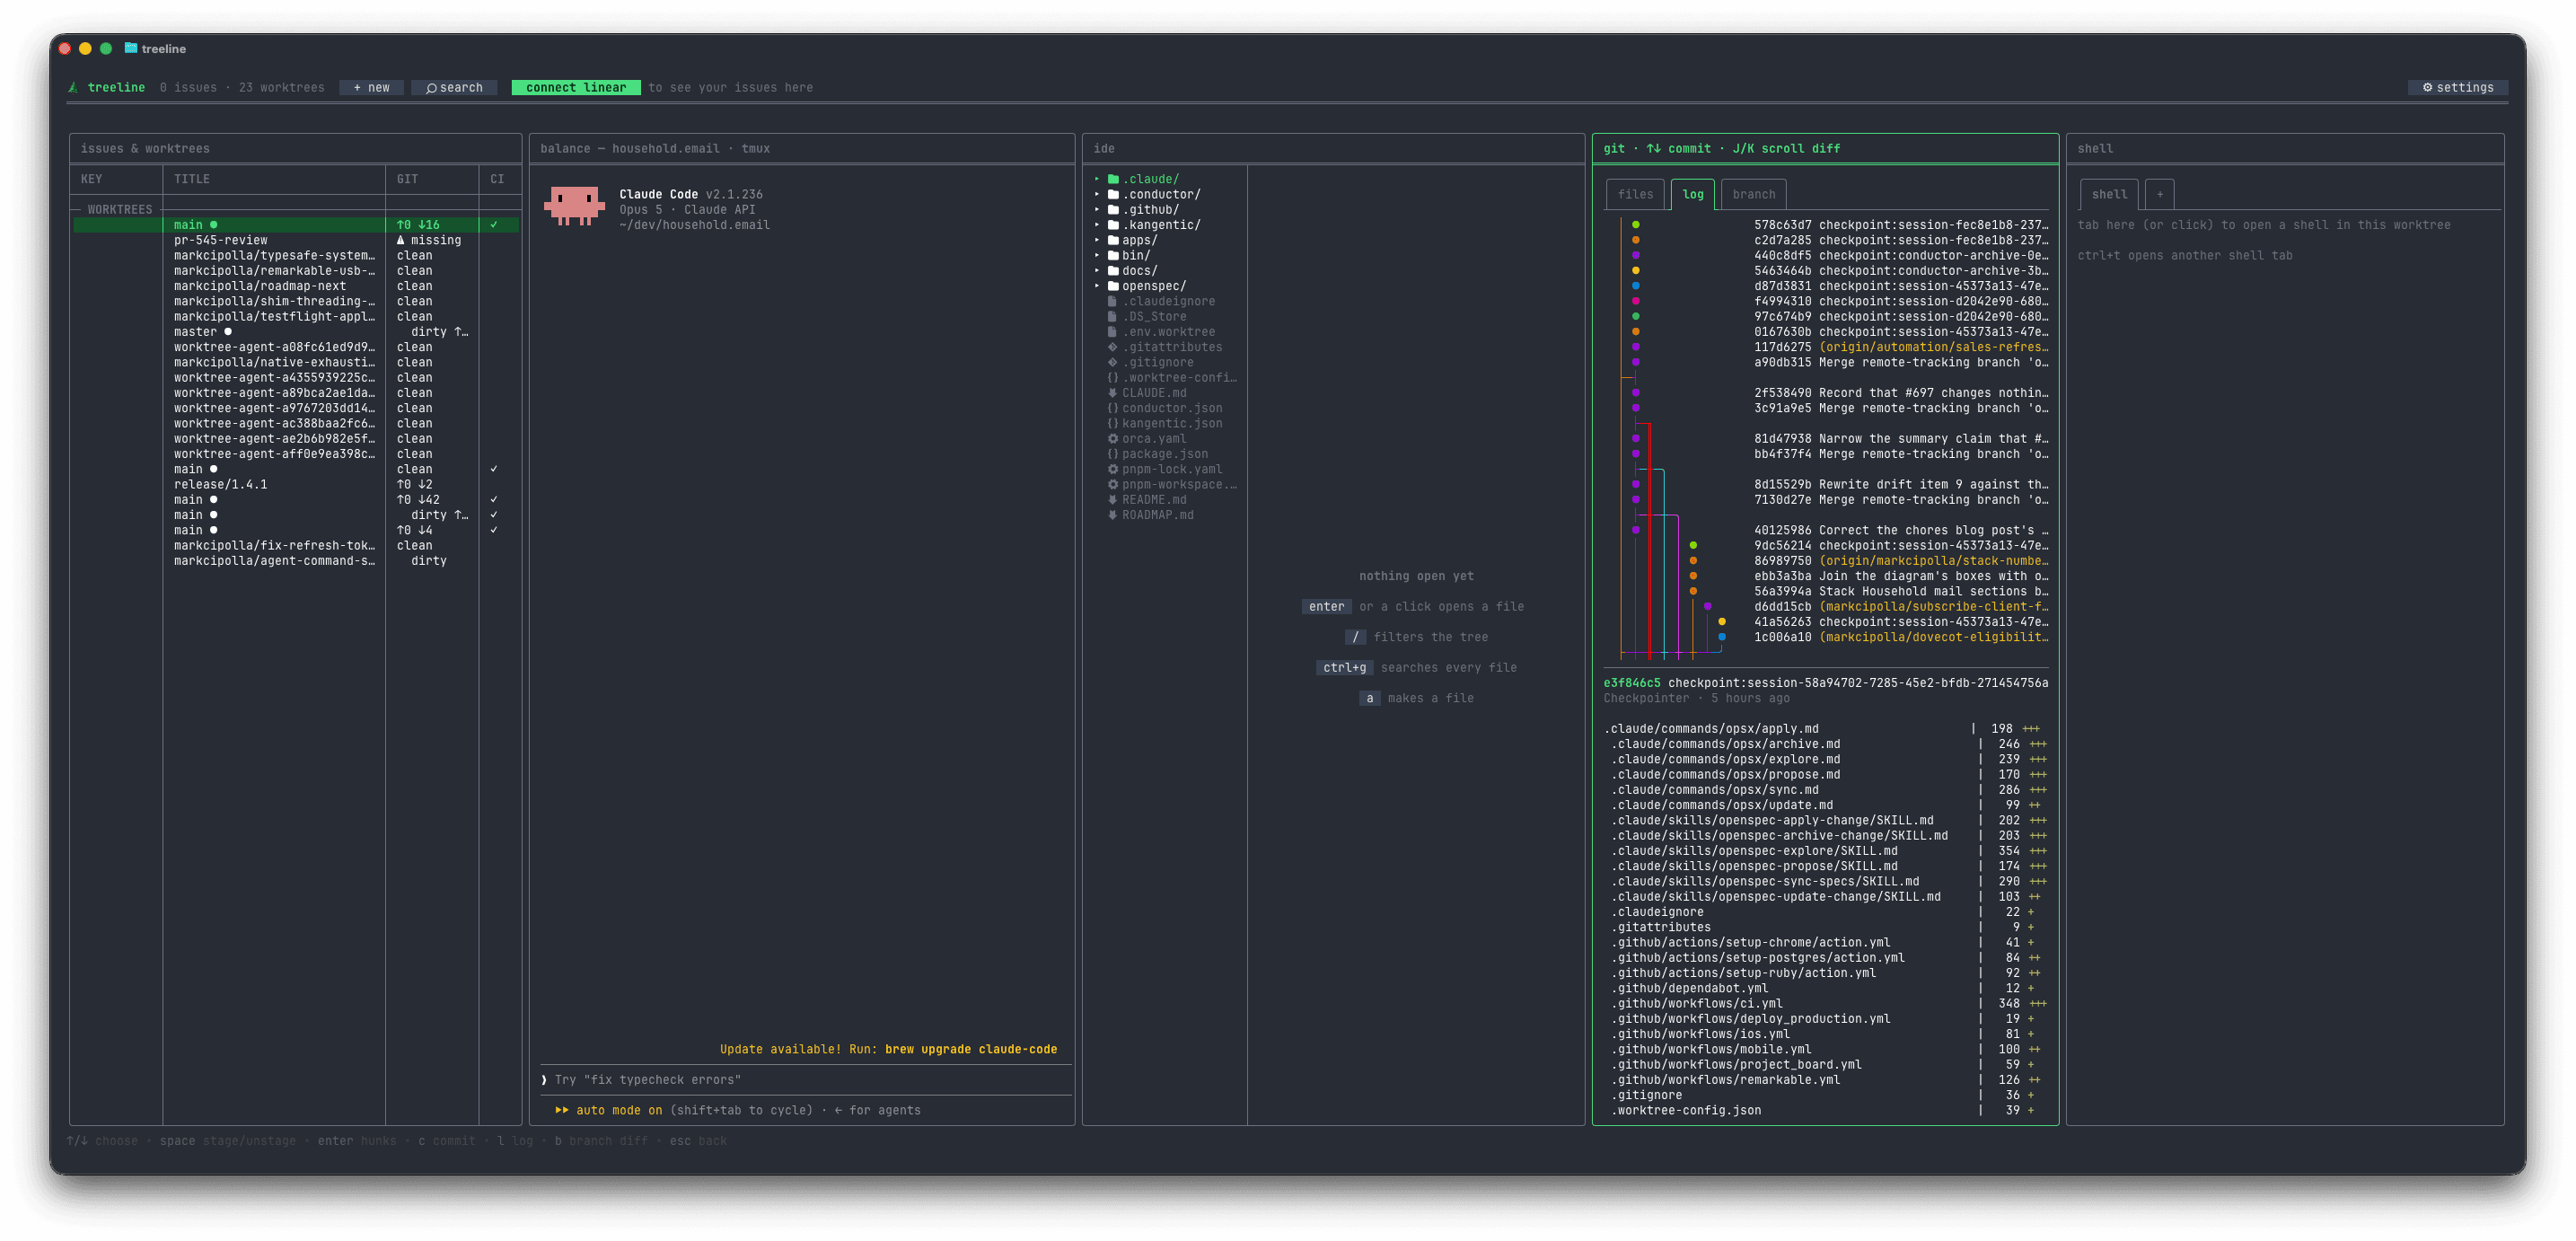Click the markdown icon of README.md
This screenshot has height=1241, width=2576.
[1112, 500]
